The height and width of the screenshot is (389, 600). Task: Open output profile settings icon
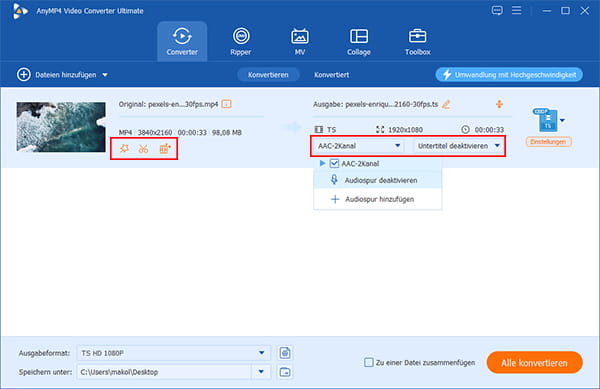pyautogui.click(x=285, y=353)
